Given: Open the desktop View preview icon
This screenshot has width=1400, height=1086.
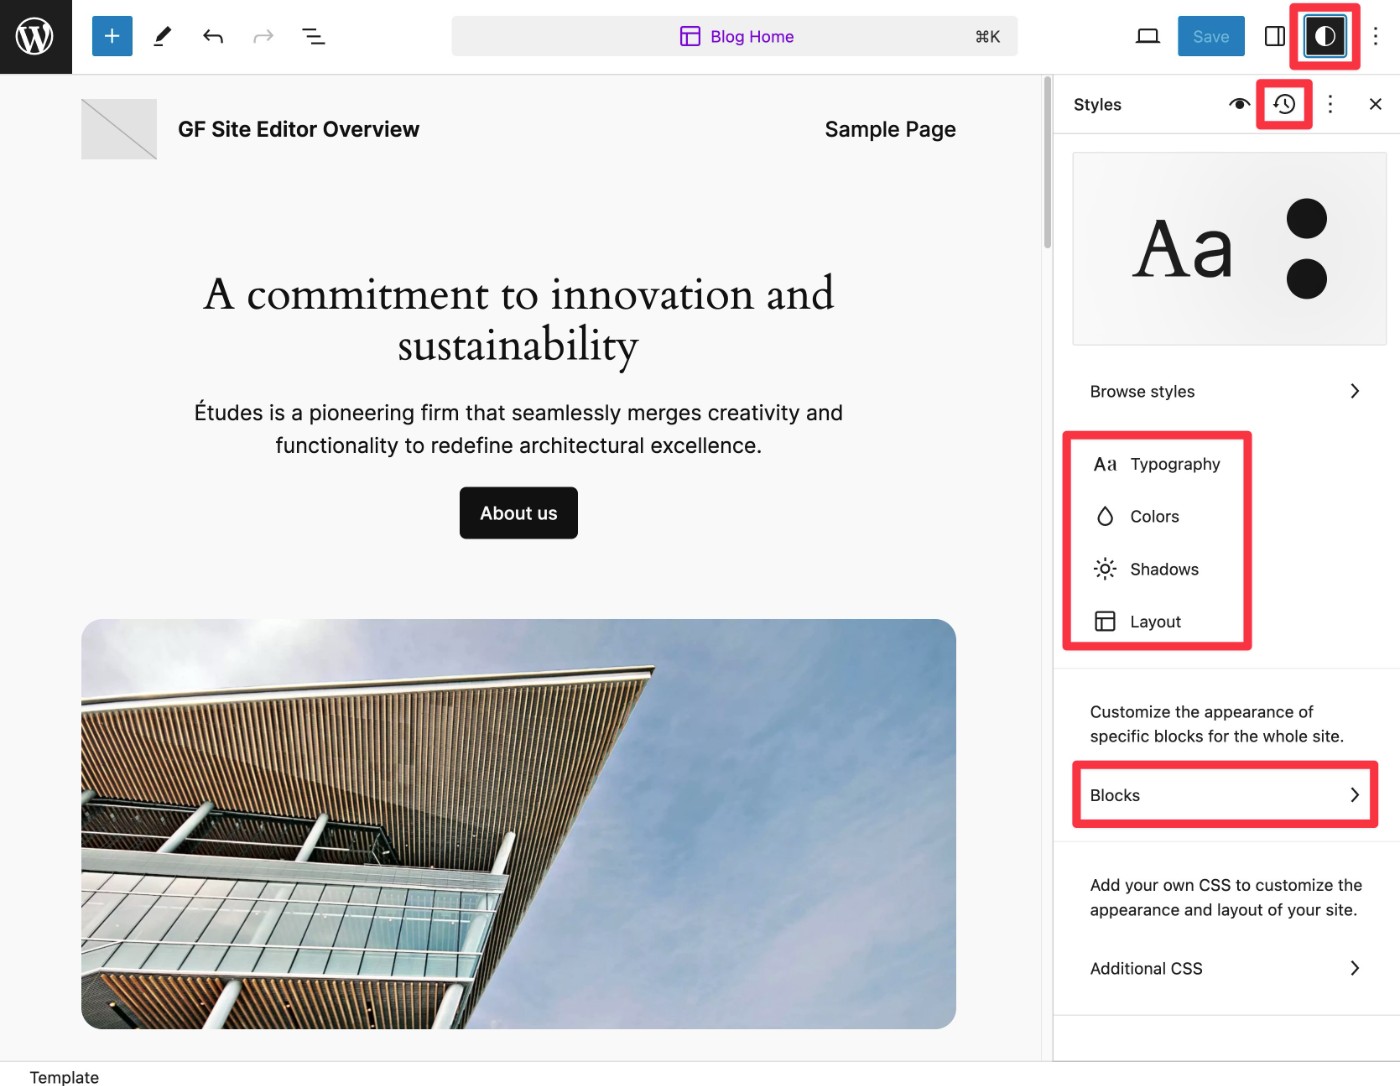Looking at the screenshot, I should (1148, 37).
